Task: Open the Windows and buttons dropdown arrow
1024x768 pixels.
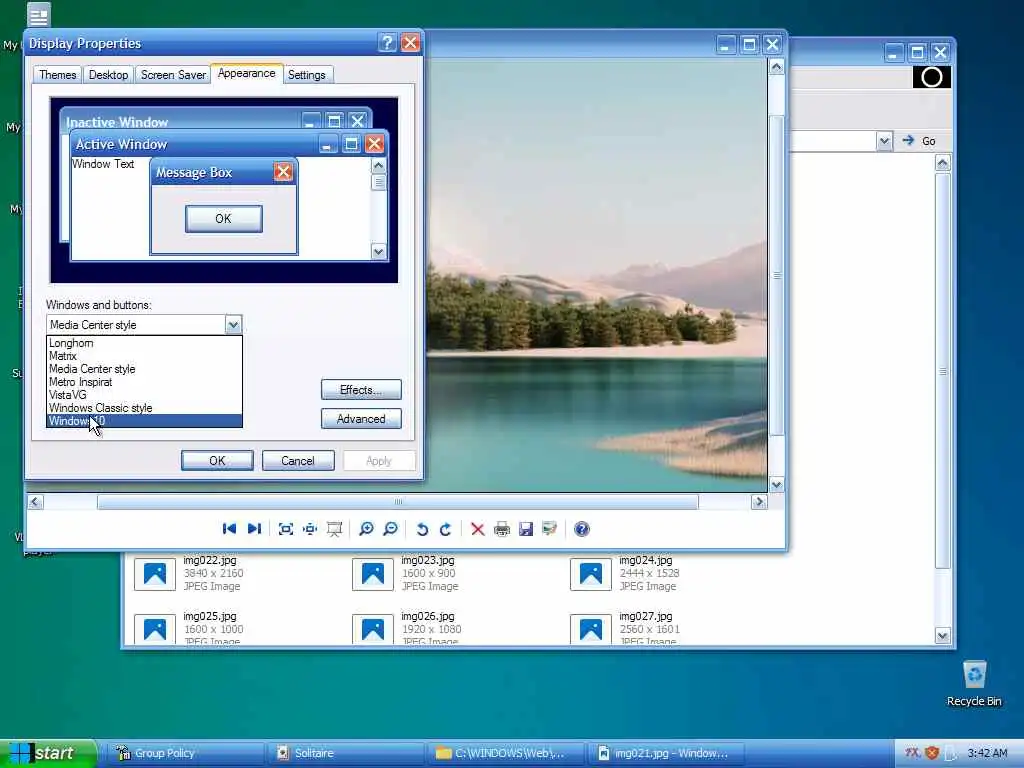Action: [233, 325]
